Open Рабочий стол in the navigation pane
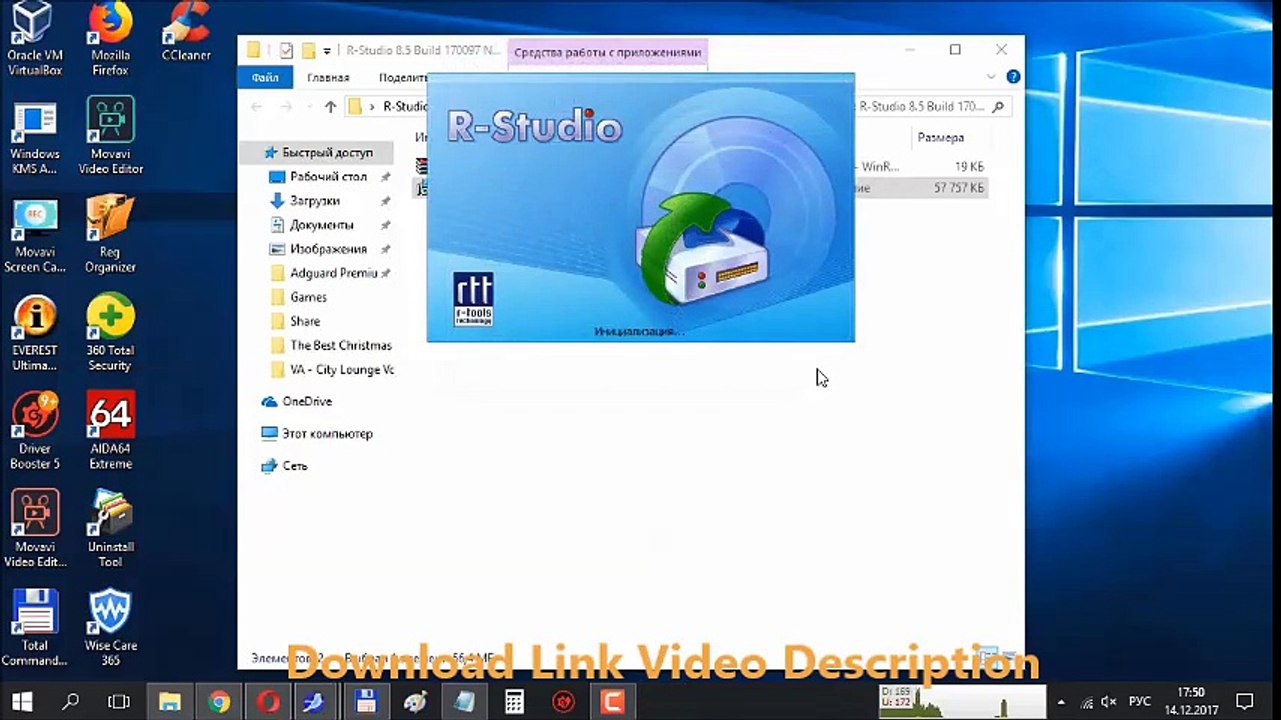Image resolution: width=1281 pixels, height=720 pixels. coord(328,177)
